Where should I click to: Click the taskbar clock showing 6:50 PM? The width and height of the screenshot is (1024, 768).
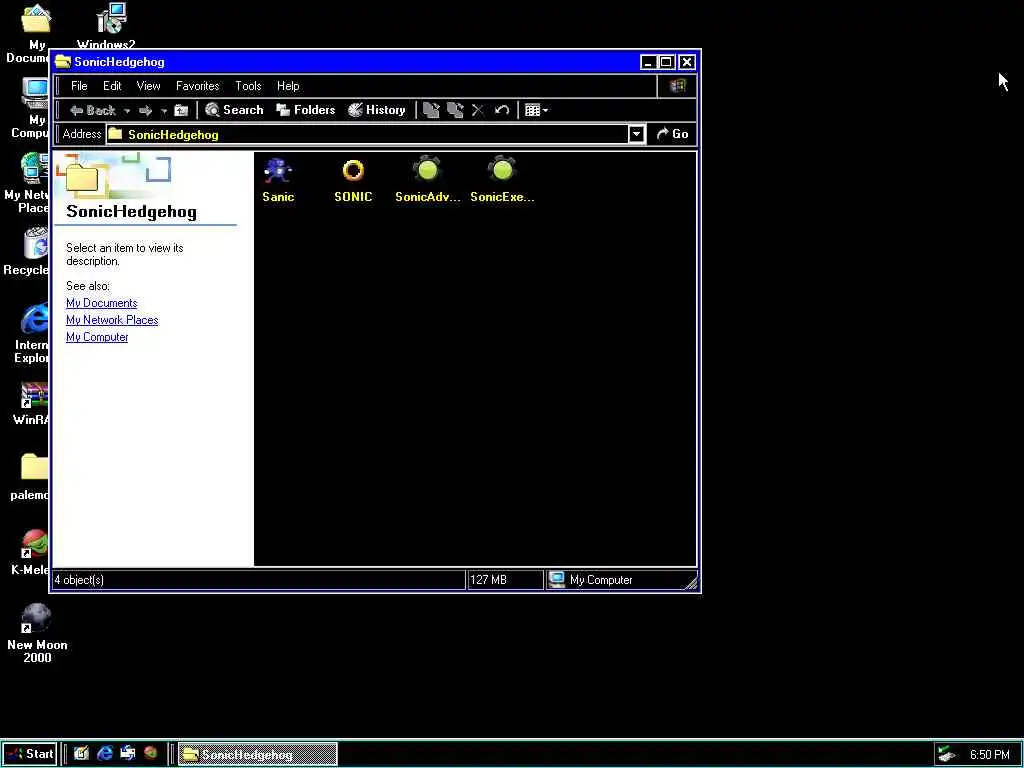tap(989, 754)
